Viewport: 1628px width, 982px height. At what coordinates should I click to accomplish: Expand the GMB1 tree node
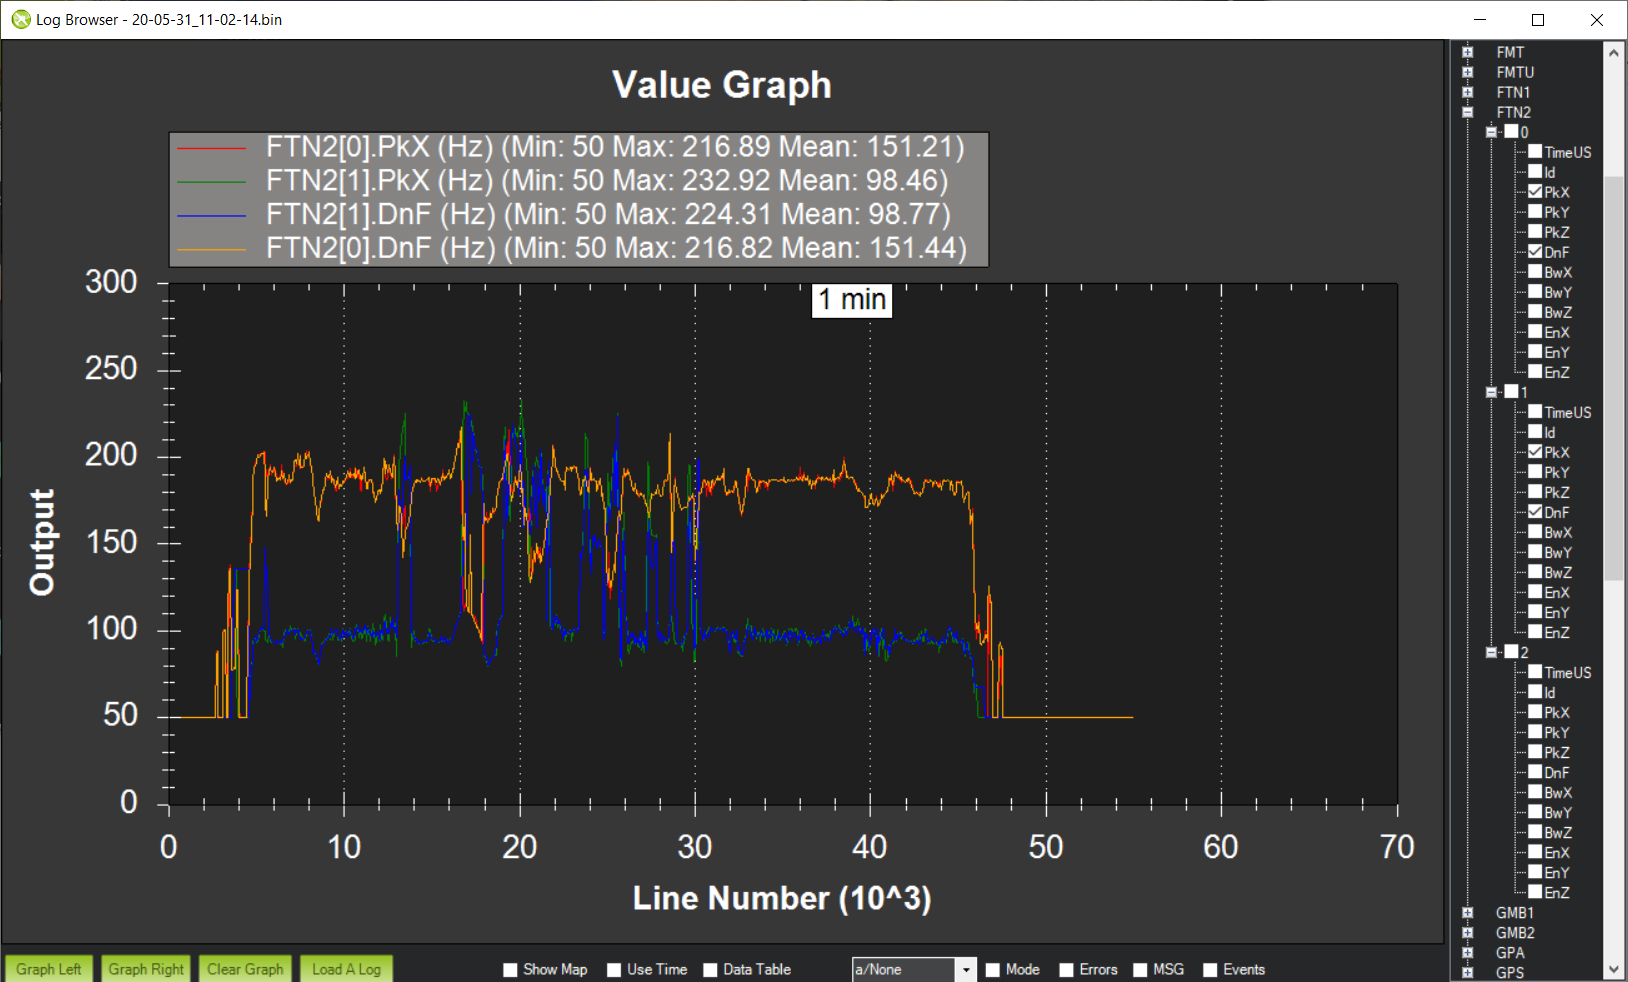click(1467, 912)
